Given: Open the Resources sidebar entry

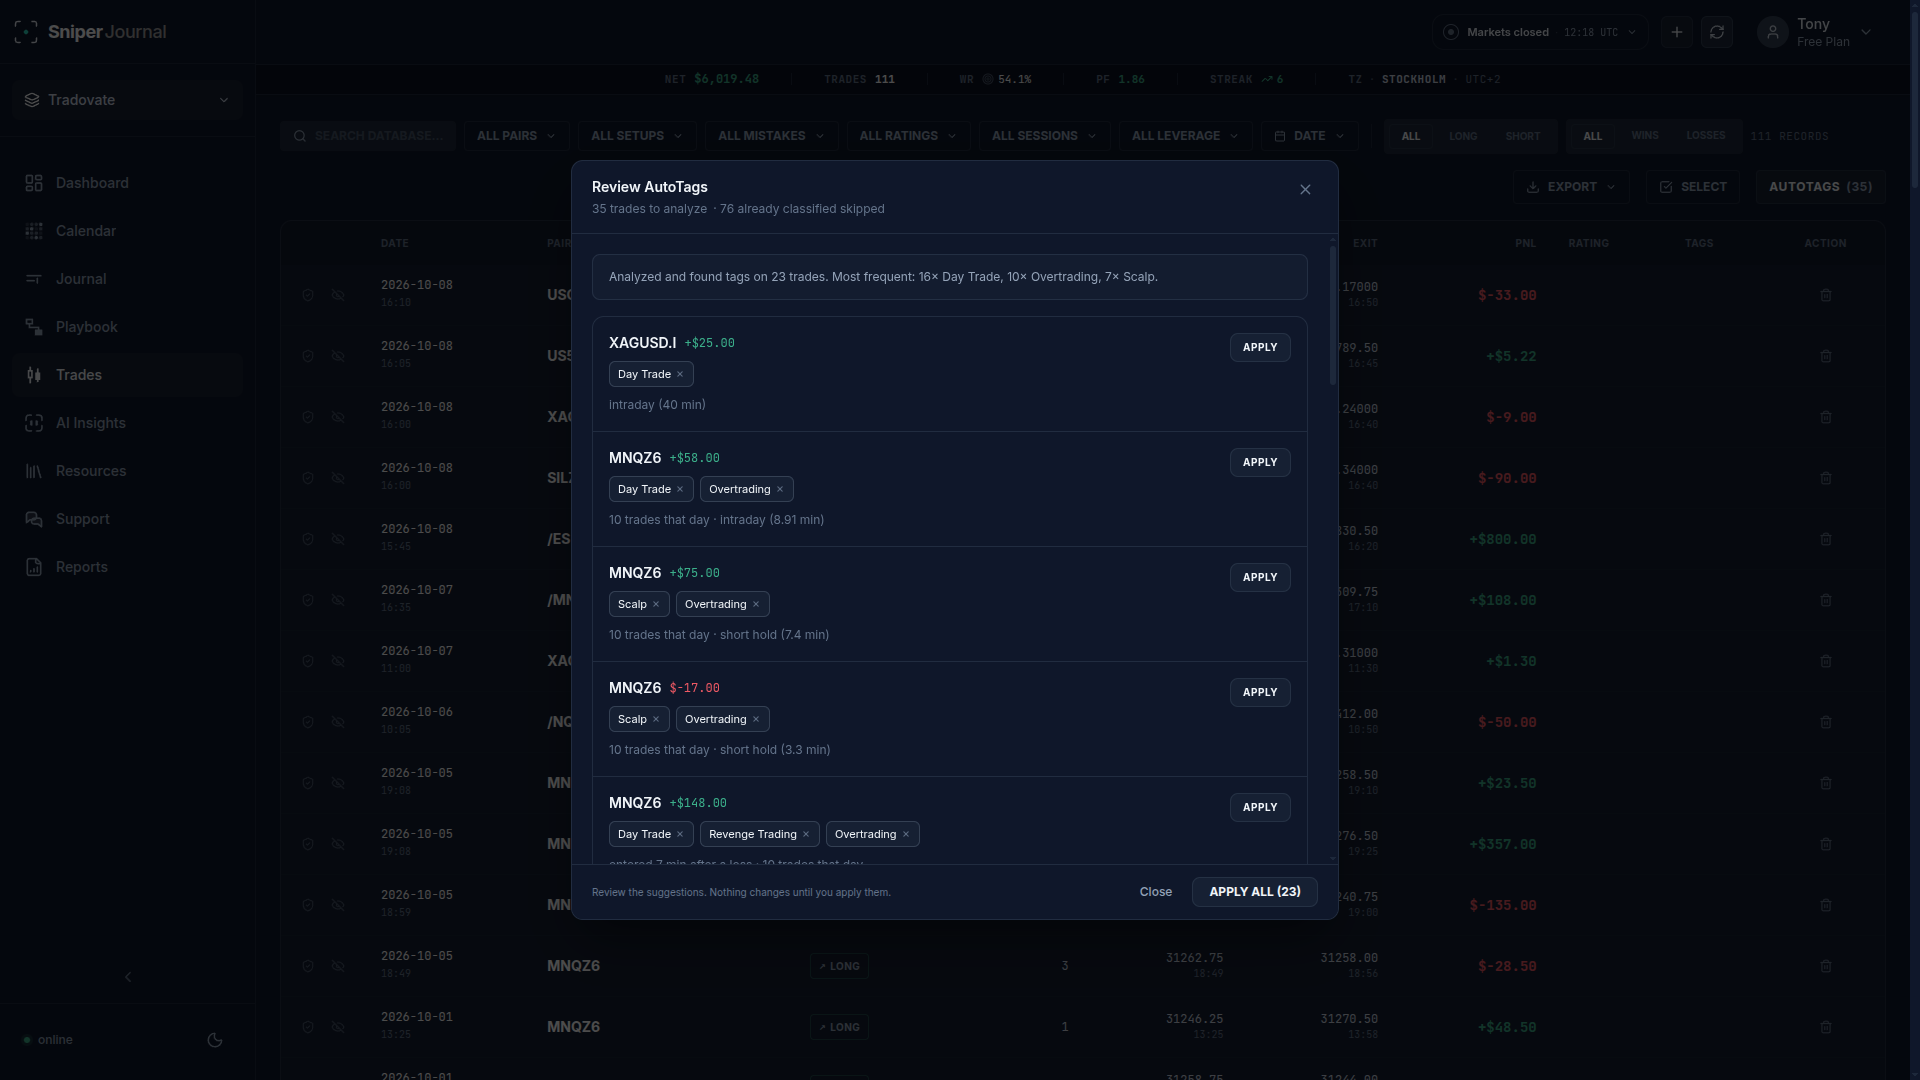Looking at the screenshot, I should (127, 471).
